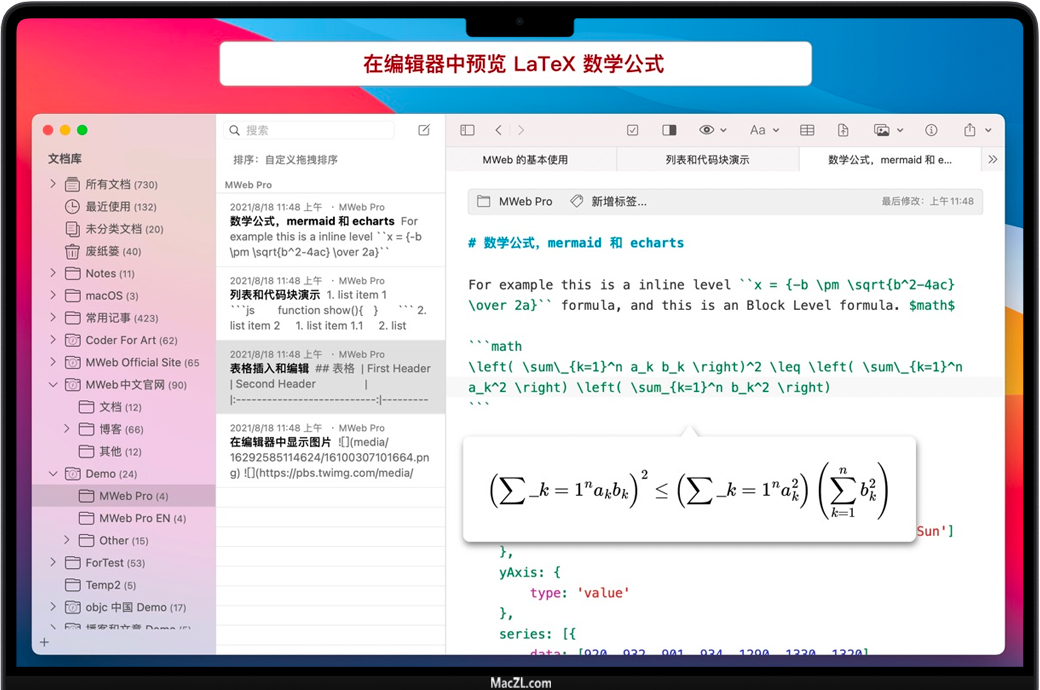
Task: Toggle the checkbox task list button
Action: coord(632,130)
